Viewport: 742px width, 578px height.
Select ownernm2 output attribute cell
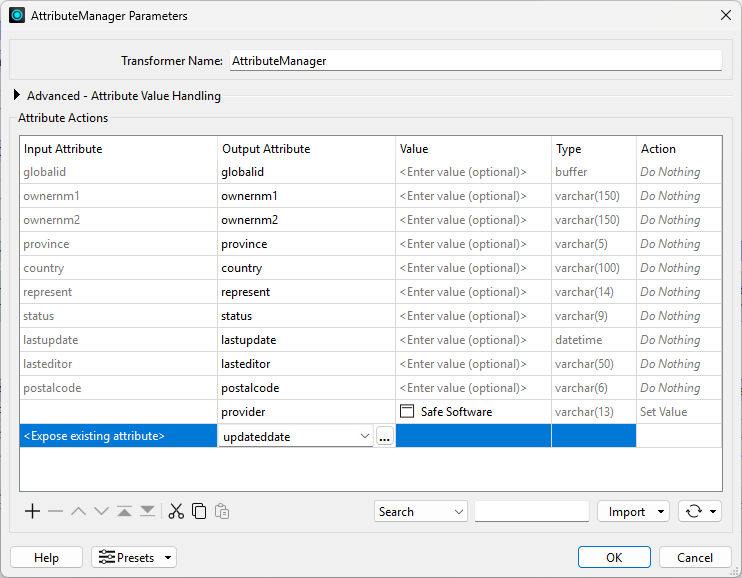click(306, 220)
